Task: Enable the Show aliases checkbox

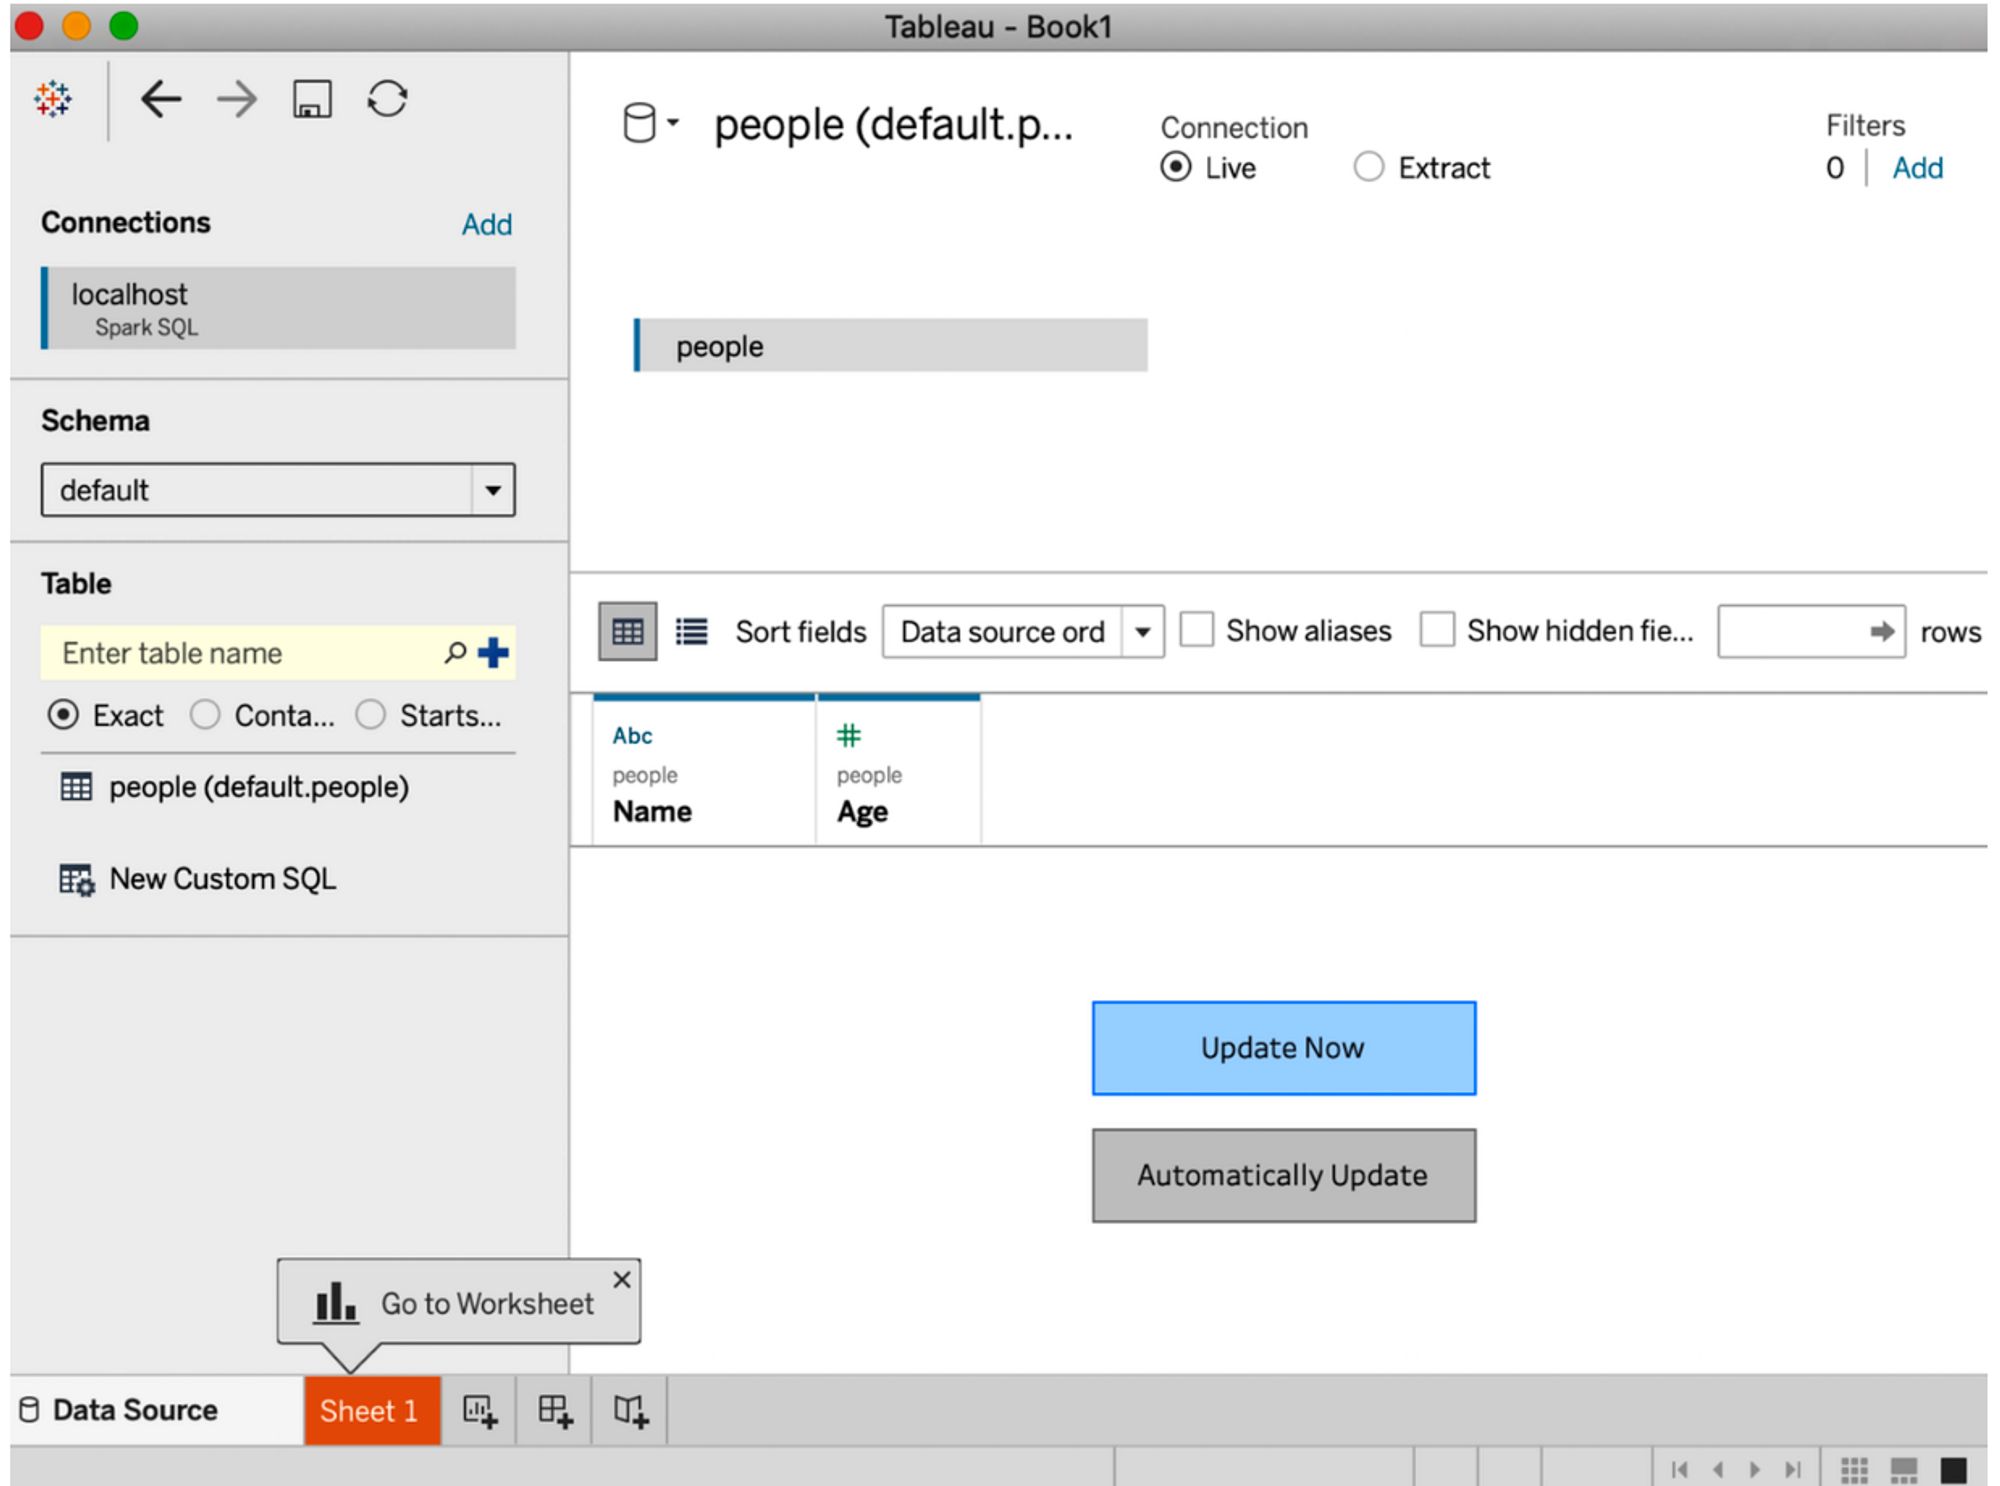Action: (x=1197, y=630)
